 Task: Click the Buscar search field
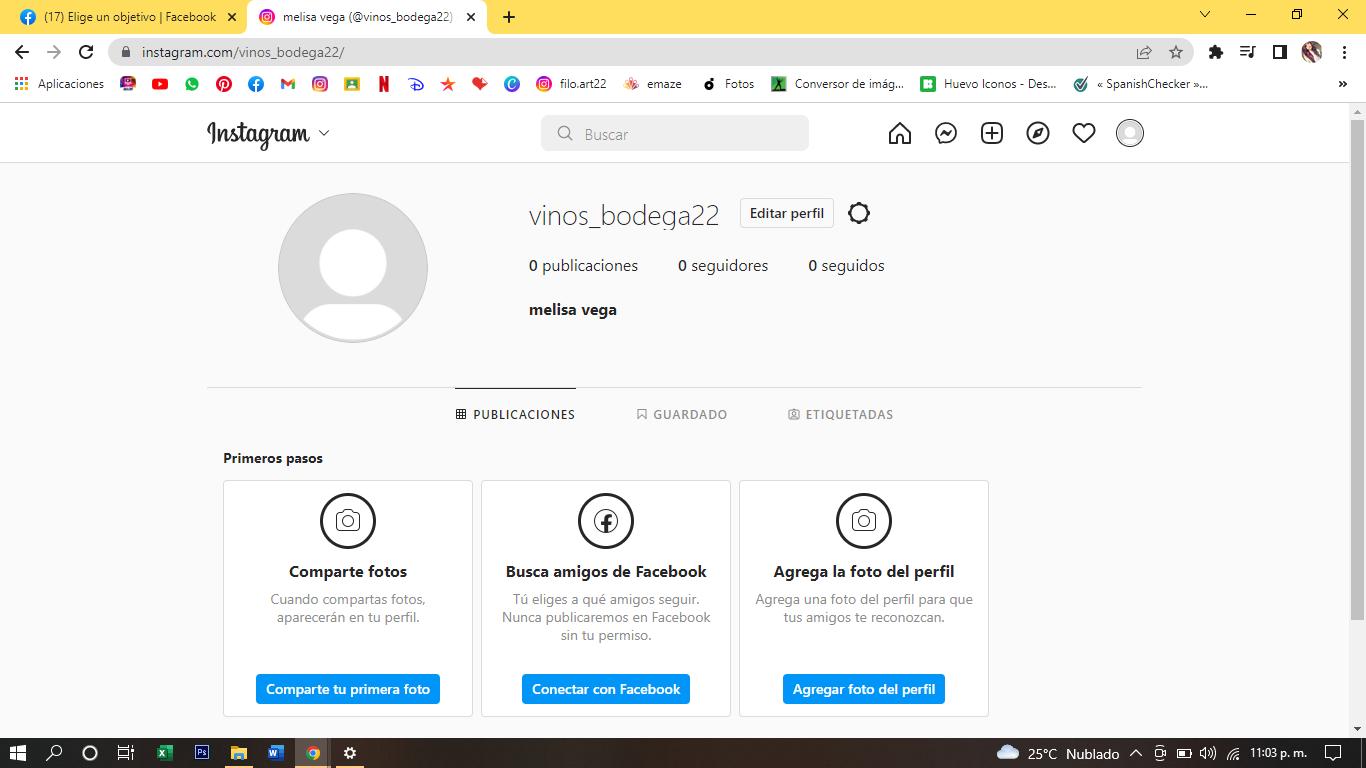(x=675, y=133)
